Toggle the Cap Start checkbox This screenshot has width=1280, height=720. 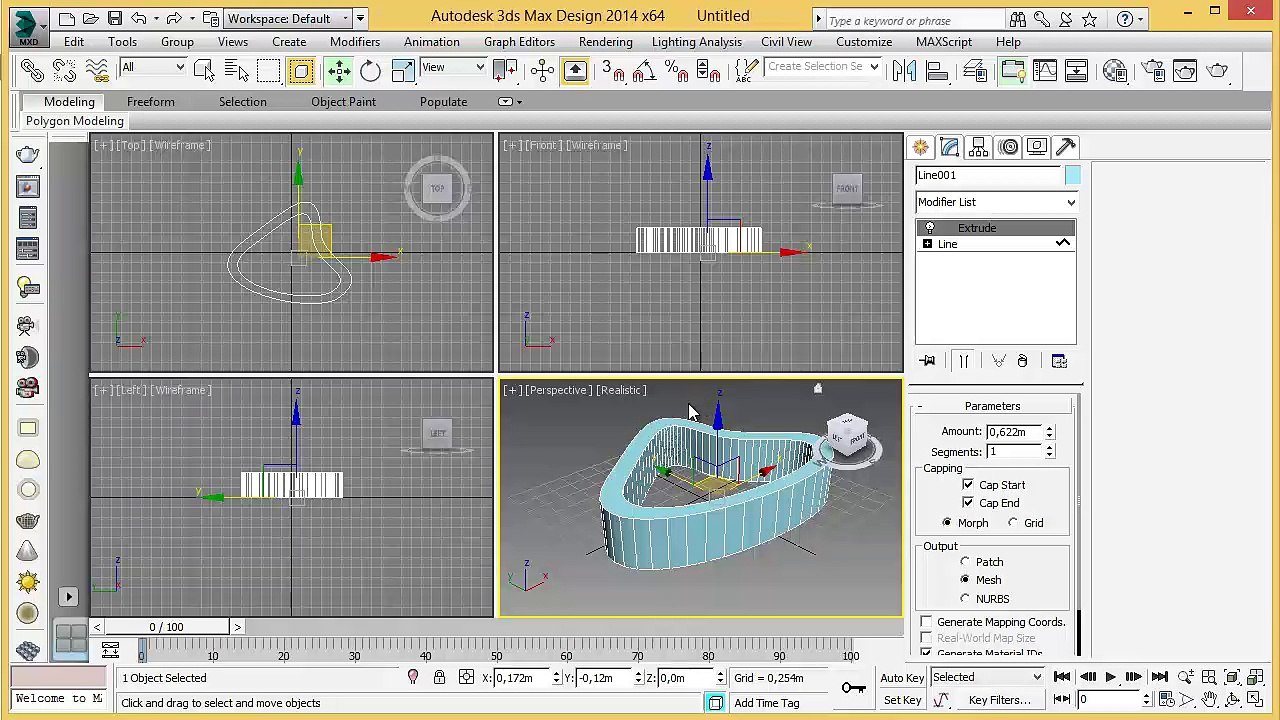pos(968,485)
